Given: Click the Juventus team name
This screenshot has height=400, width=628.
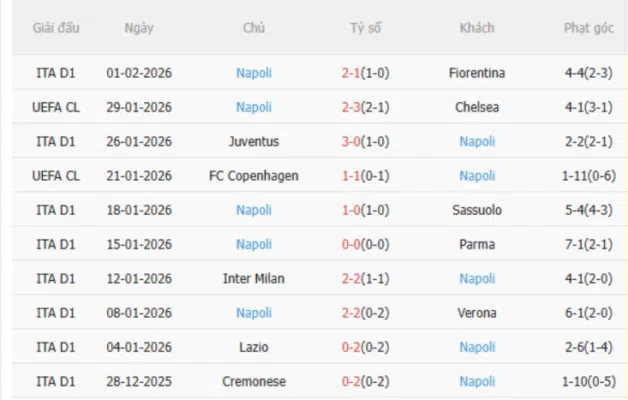Looking at the screenshot, I should [254, 141].
